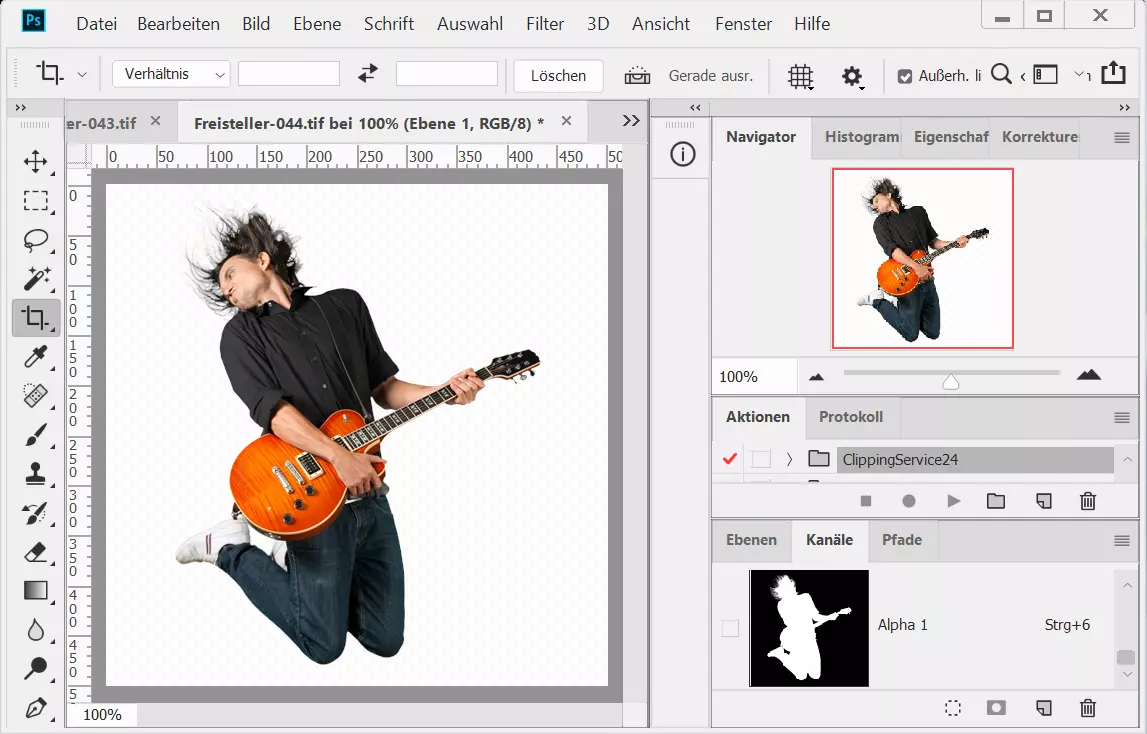Play the selected action

953,501
